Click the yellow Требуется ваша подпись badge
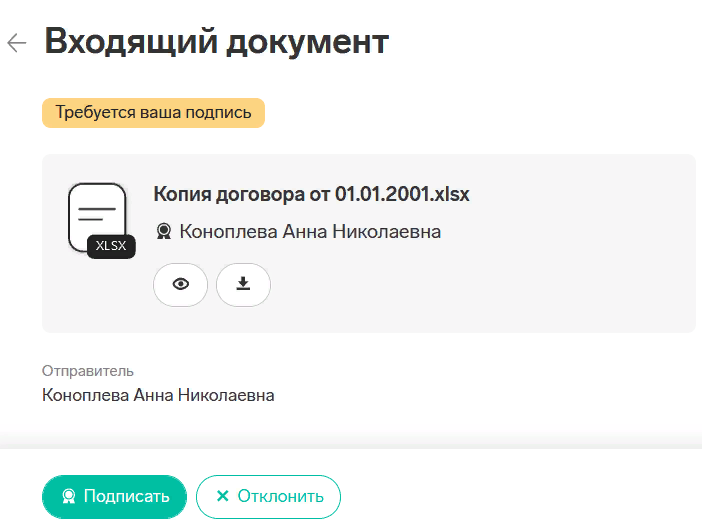This screenshot has width=702, height=531. point(153,112)
